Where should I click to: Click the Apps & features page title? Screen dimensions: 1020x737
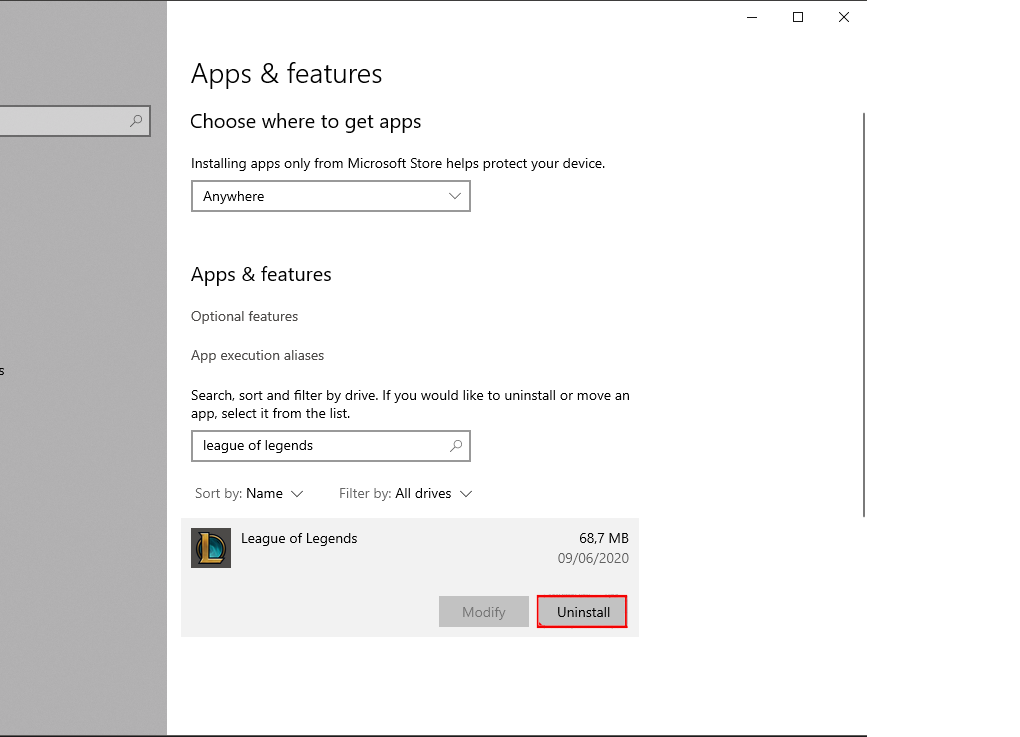click(x=286, y=74)
